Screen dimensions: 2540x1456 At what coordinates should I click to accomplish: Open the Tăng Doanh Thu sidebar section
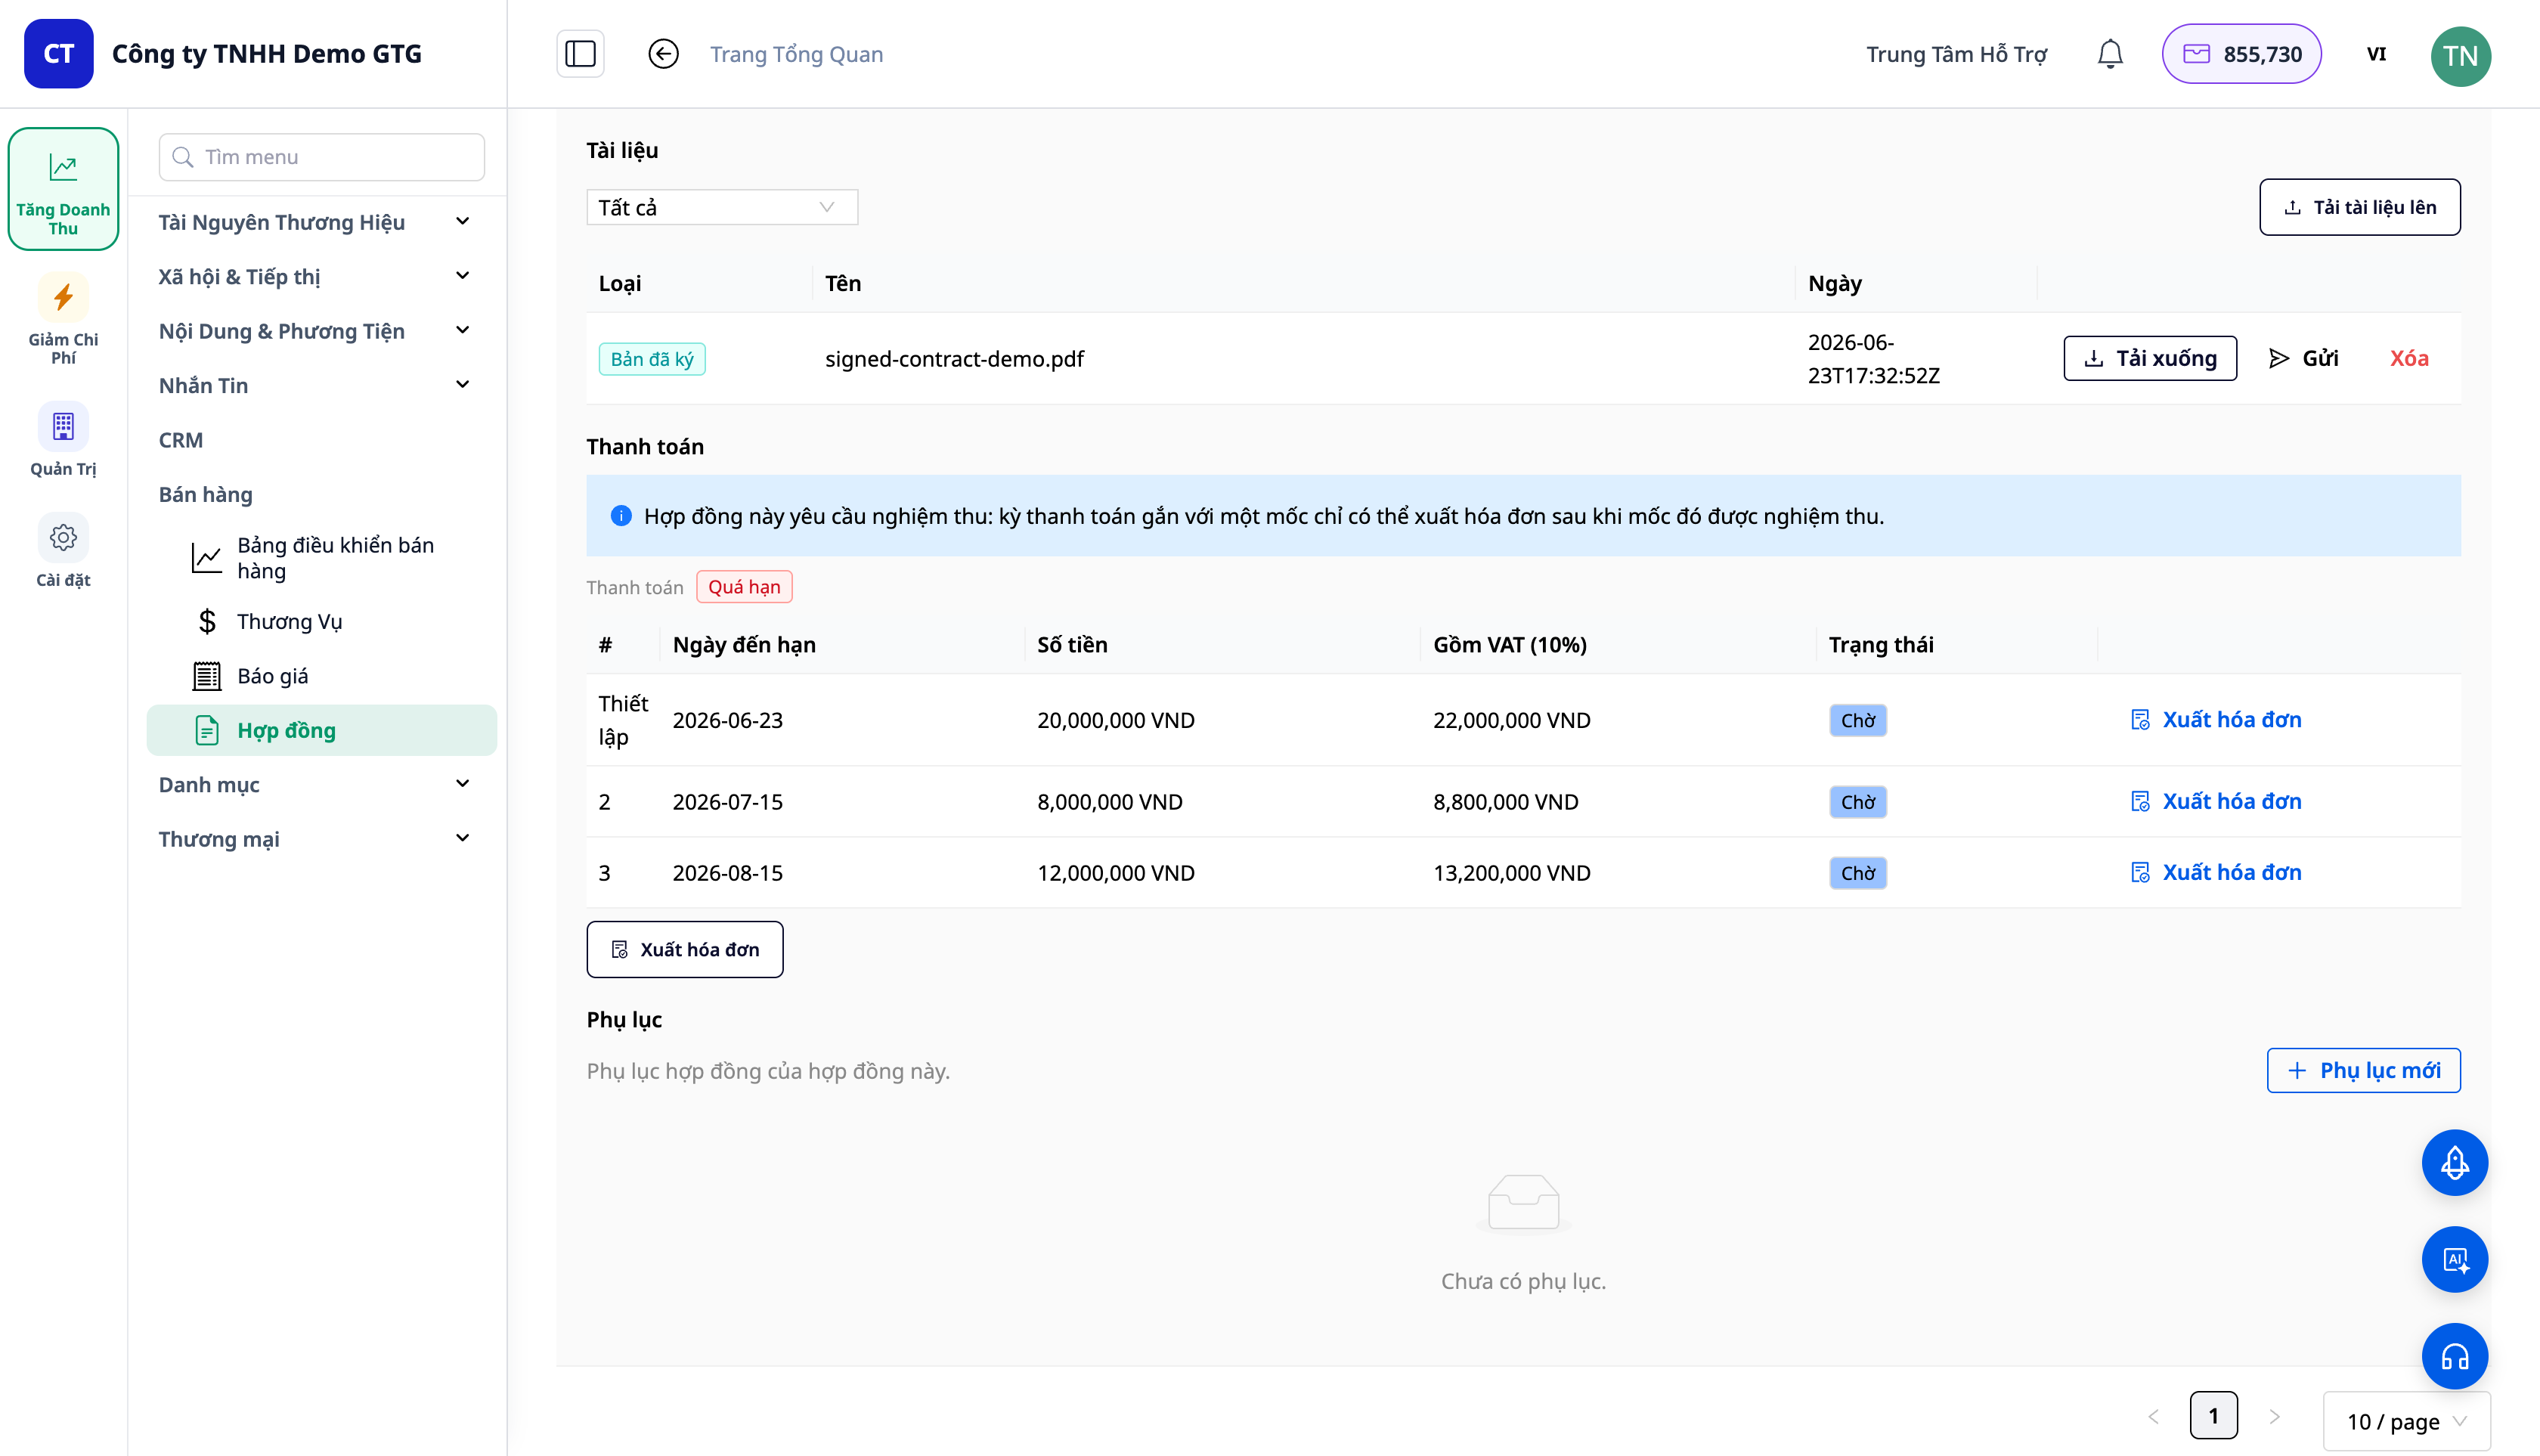click(x=63, y=189)
